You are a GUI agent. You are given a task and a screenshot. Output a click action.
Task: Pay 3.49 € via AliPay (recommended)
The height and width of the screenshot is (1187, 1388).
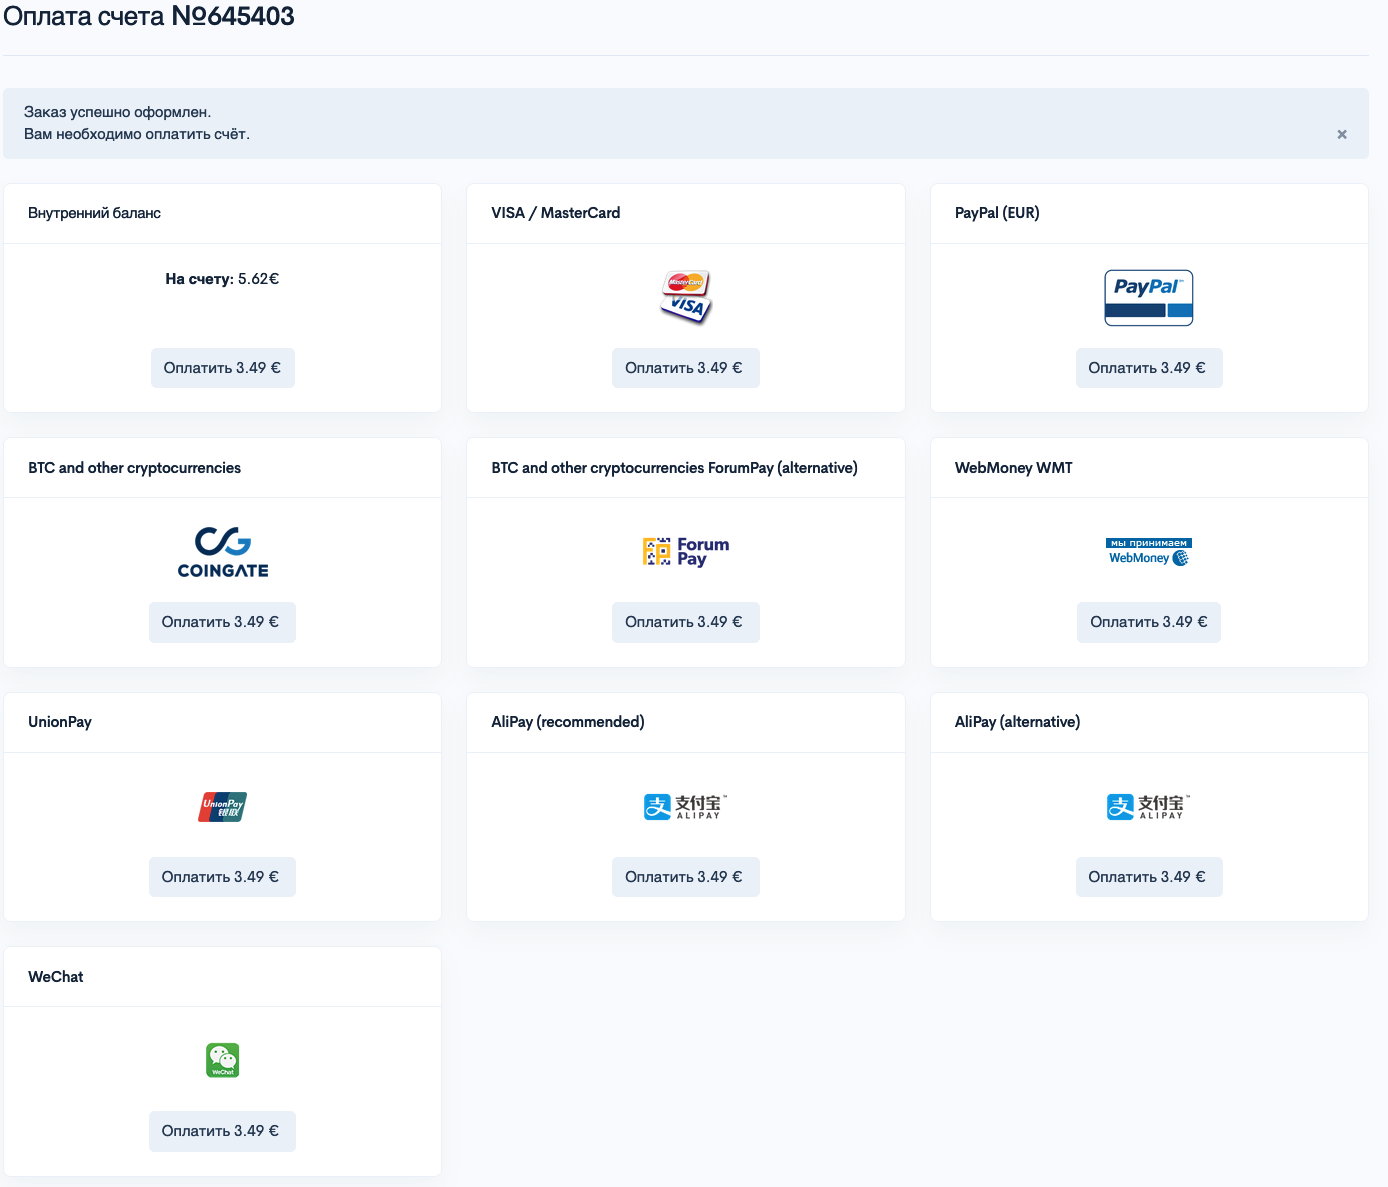tap(685, 877)
